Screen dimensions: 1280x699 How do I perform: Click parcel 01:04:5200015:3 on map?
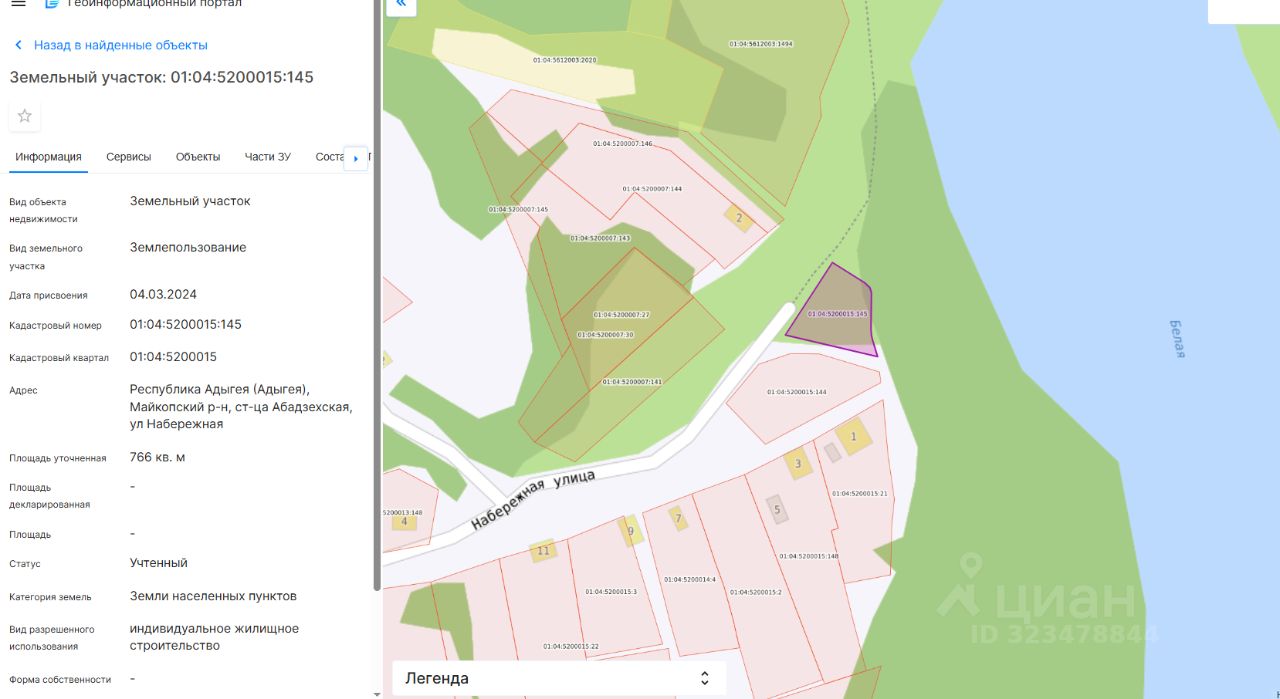click(x=611, y=592)
